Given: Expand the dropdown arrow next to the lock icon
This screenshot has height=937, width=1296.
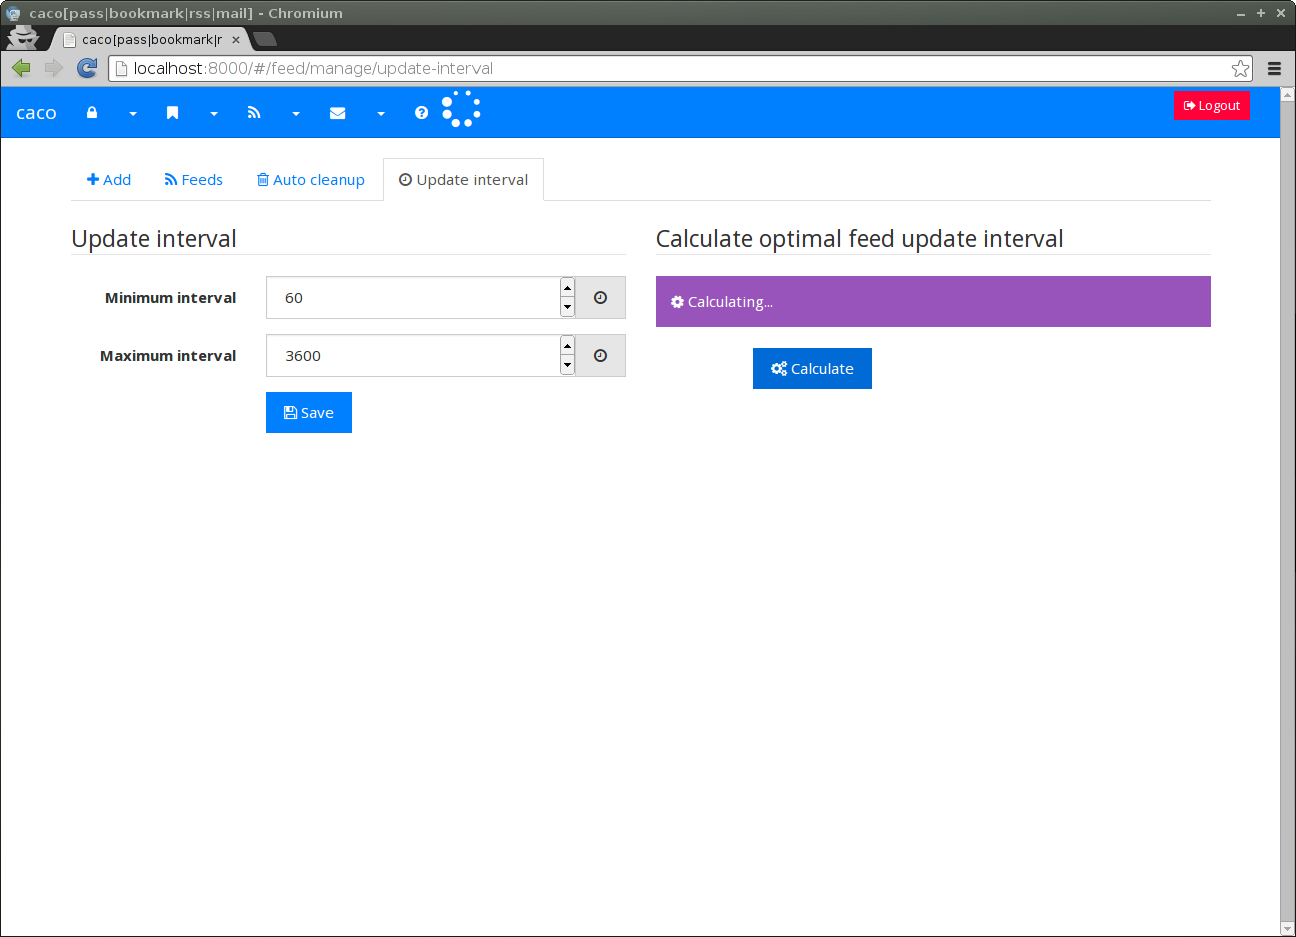Looking at the screenshot, I should pyautogui.click(x=133, y=114).
